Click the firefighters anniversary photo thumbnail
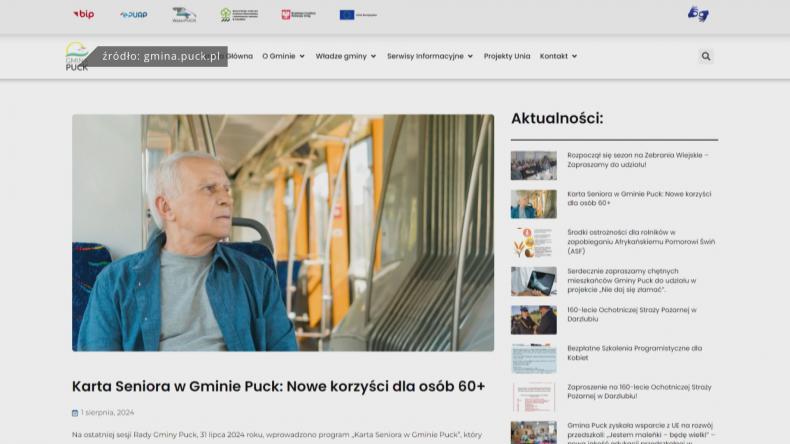The height and width of the screenshot is (444, 790). [534, 320]
